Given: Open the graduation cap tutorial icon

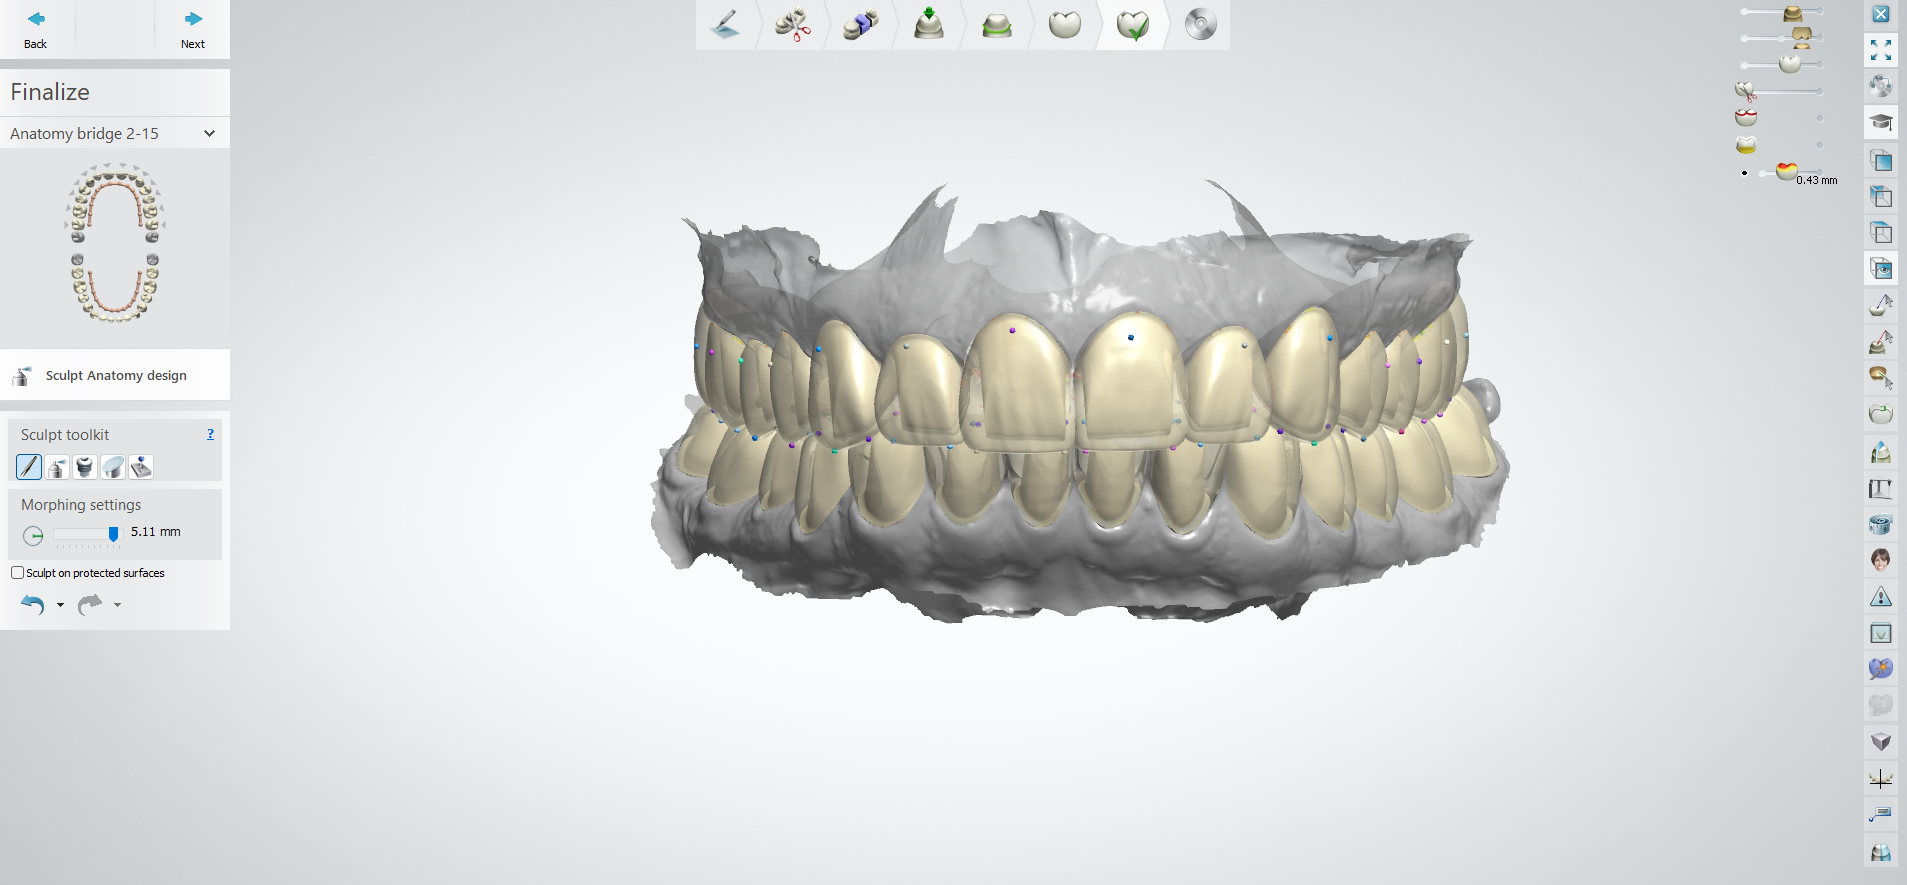Looking at the screenshot, I should [1881, 122].
